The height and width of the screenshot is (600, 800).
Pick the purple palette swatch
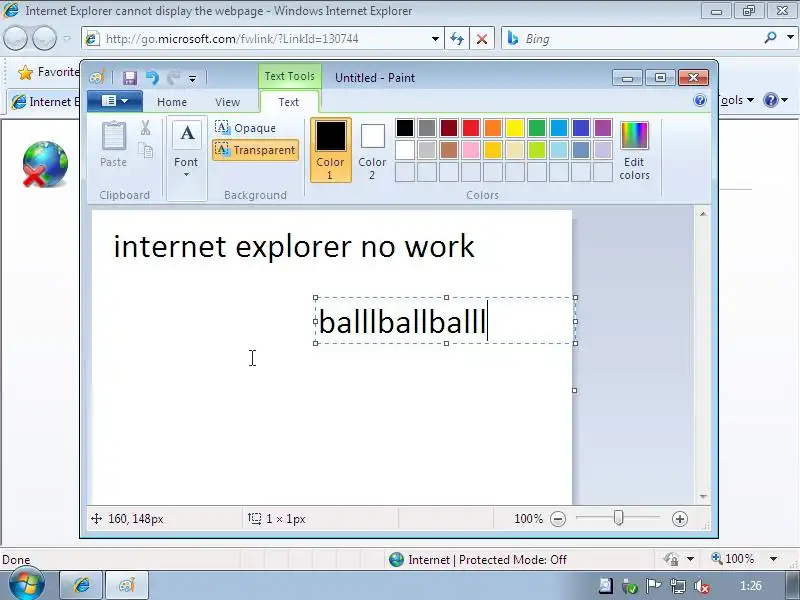pyautogui.click(x=603, y=128)
